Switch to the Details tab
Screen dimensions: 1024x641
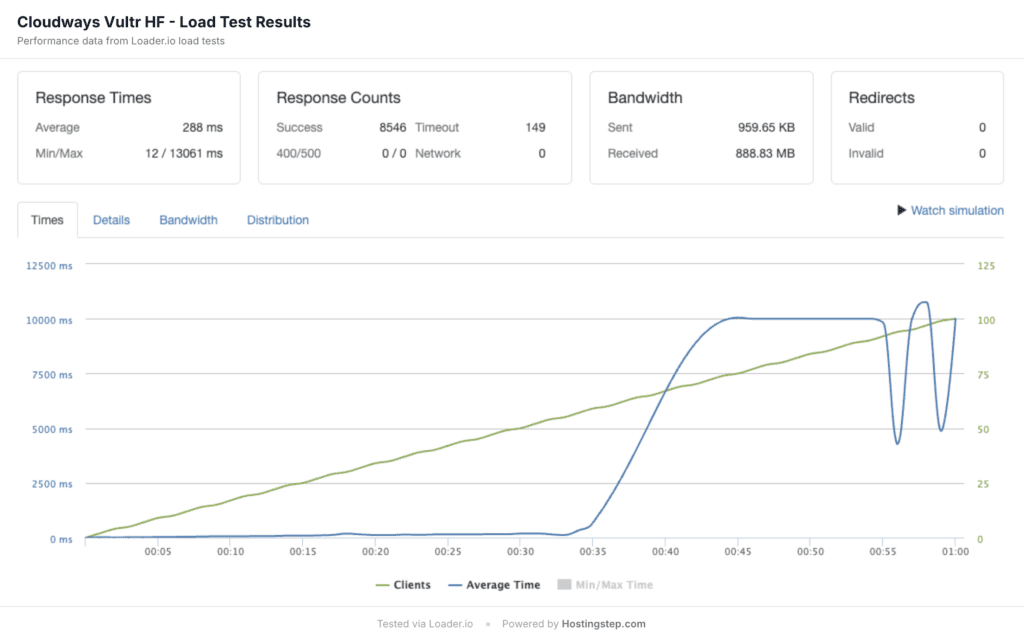pyautogui.click(x=111, y=220)
